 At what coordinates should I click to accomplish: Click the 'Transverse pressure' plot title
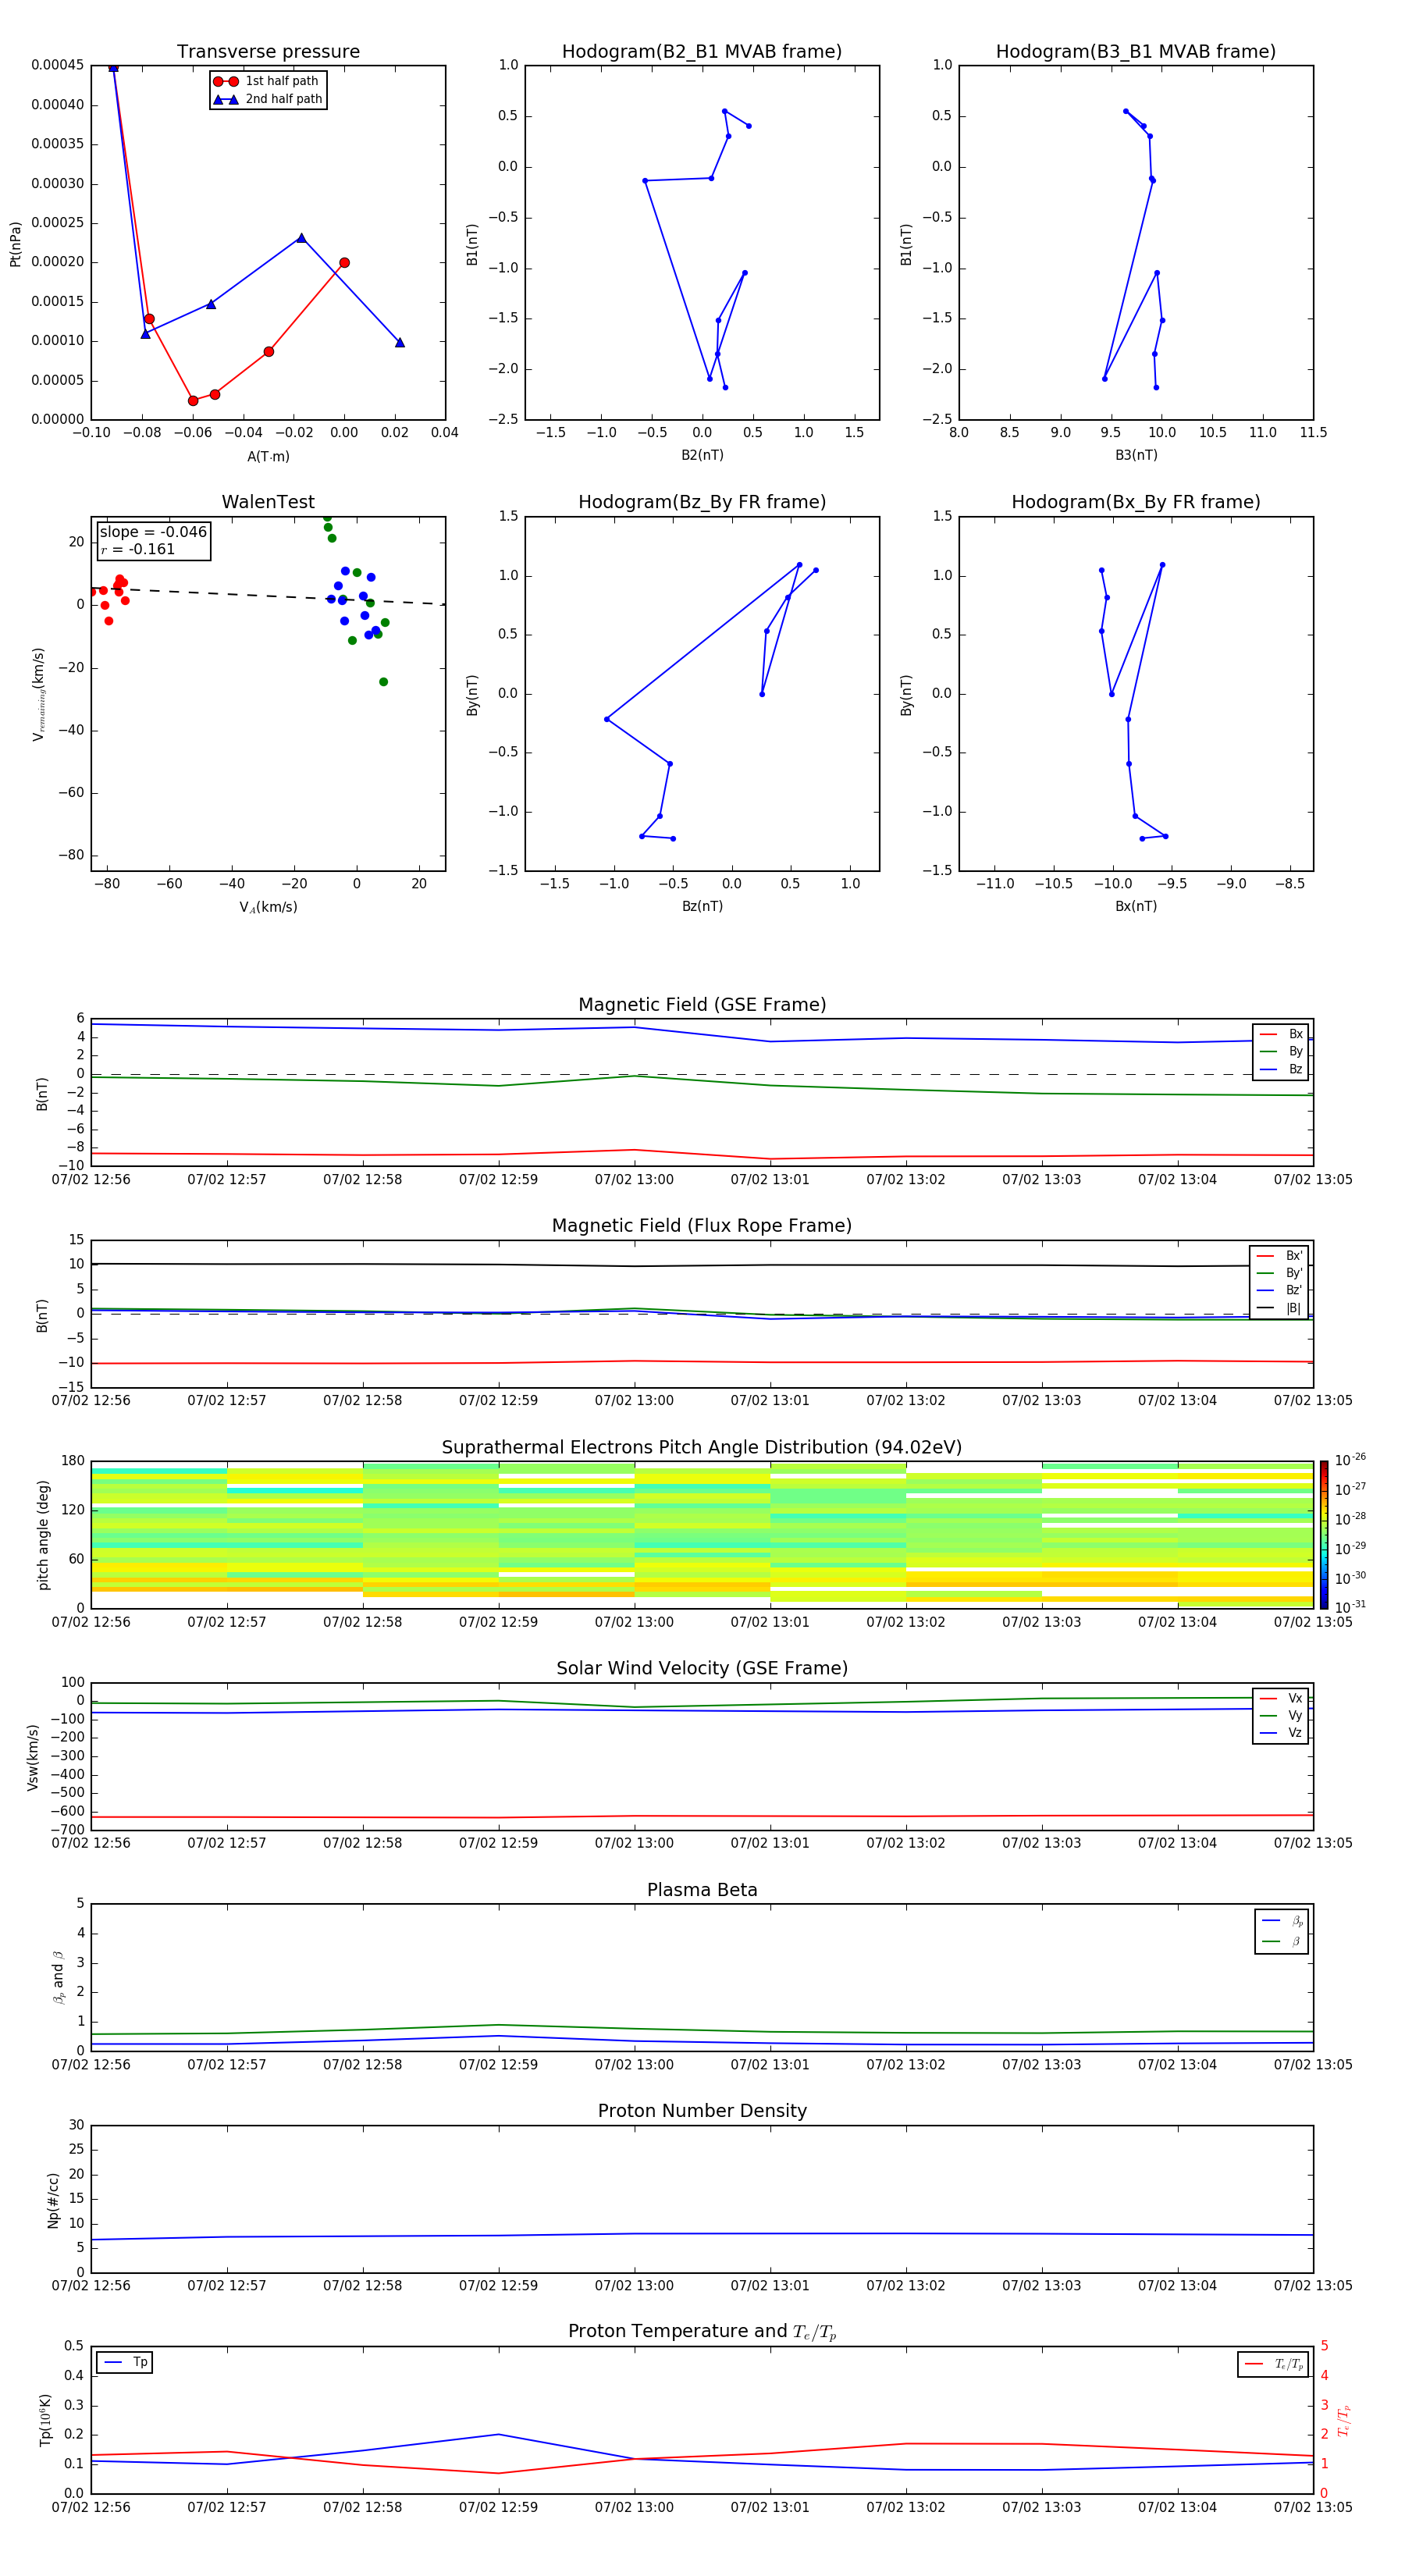click(x=268, y=52)
